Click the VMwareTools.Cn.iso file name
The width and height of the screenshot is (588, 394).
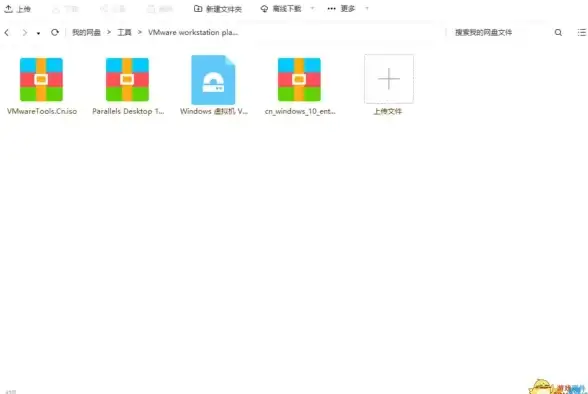(x=42, y=111)
